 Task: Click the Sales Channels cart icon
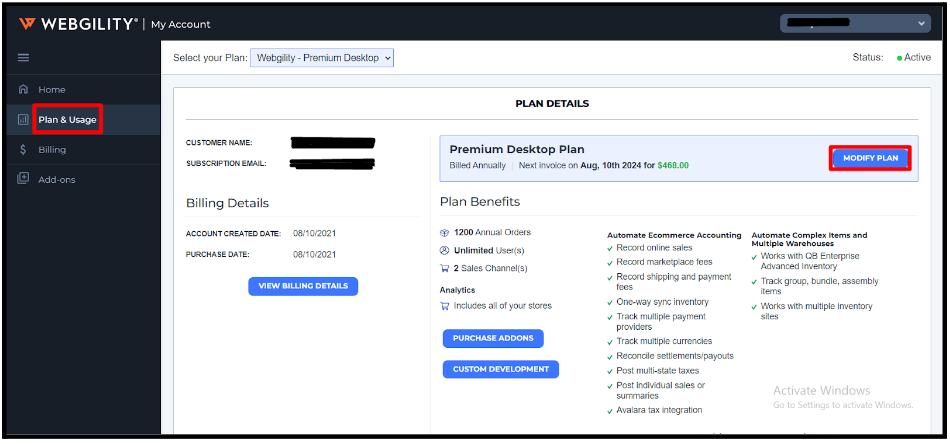[445, 268]
